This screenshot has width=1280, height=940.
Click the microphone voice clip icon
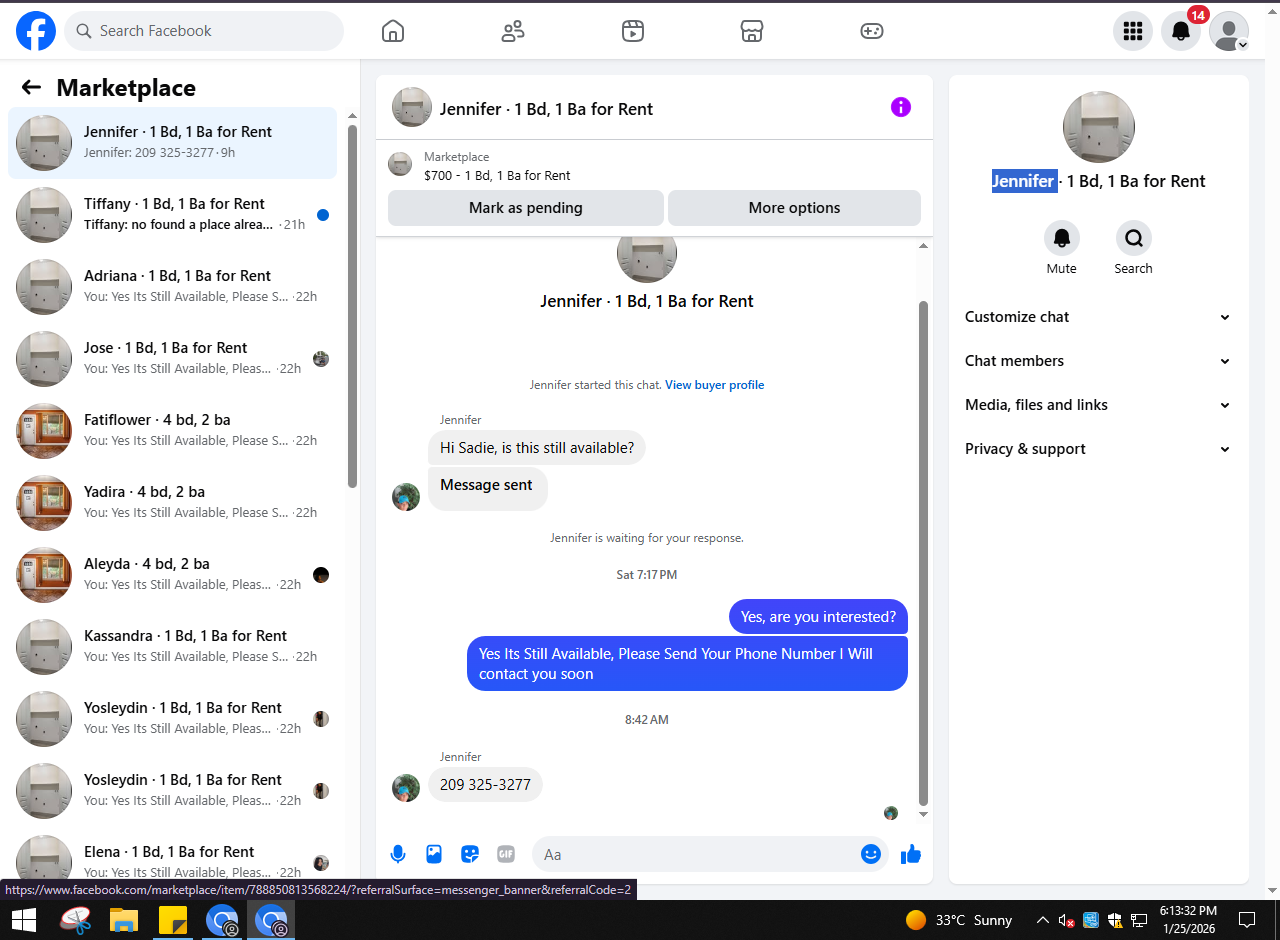pos(398,854)
